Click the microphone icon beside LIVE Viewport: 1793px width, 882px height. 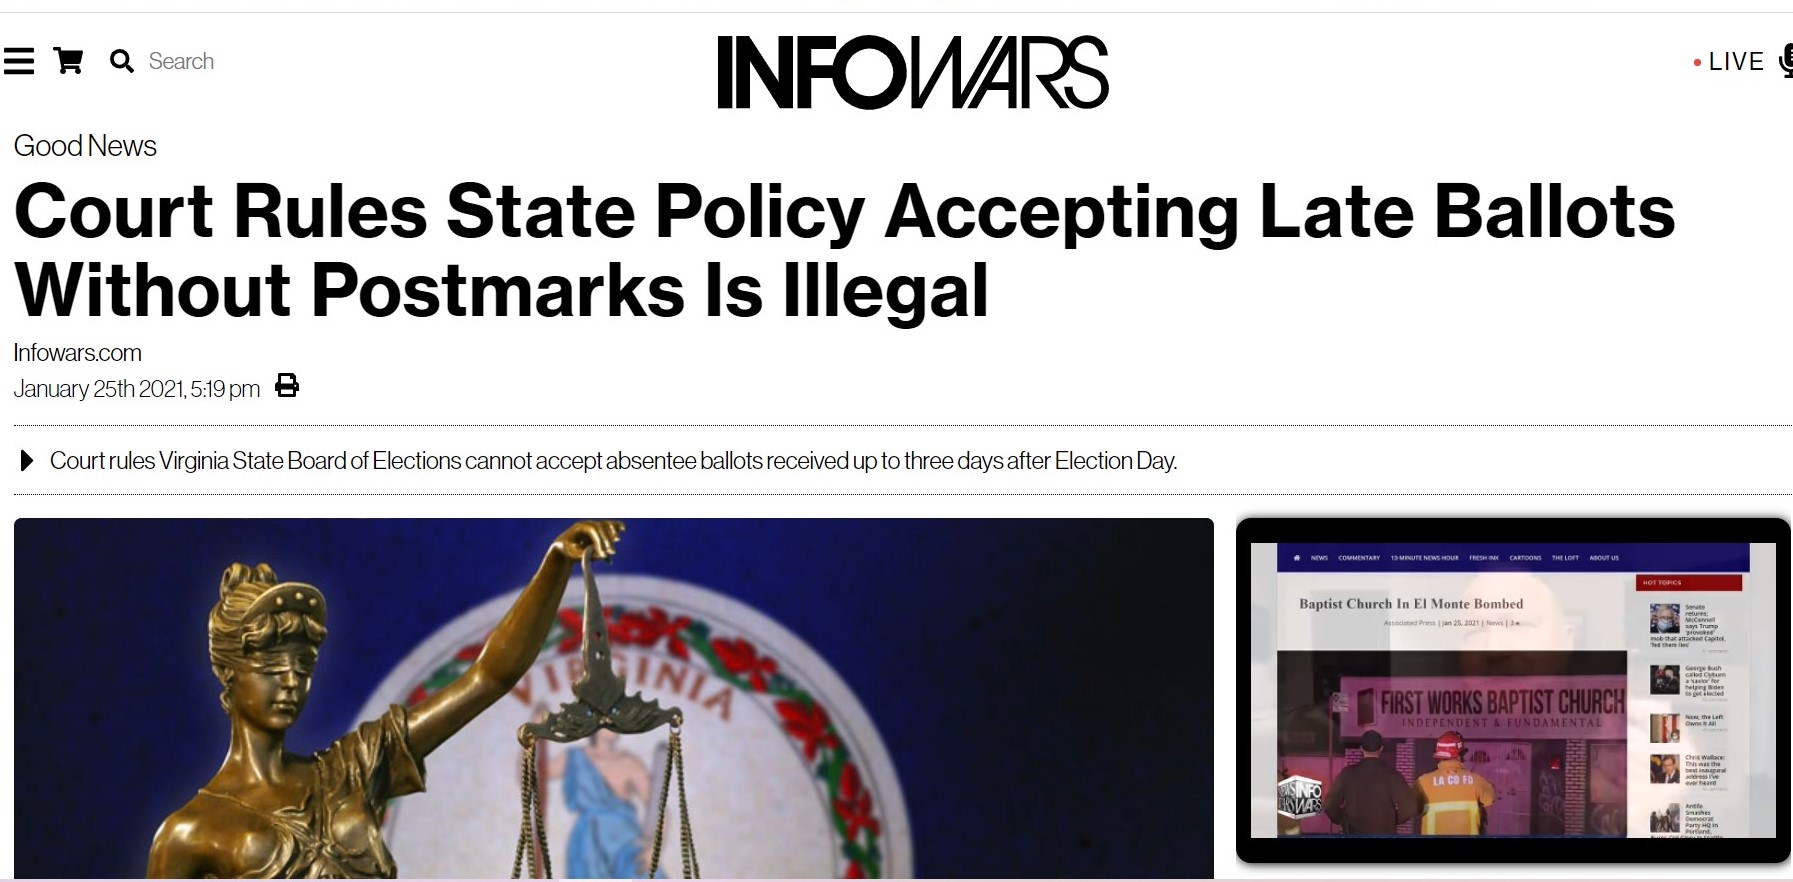pos(1786,61)
